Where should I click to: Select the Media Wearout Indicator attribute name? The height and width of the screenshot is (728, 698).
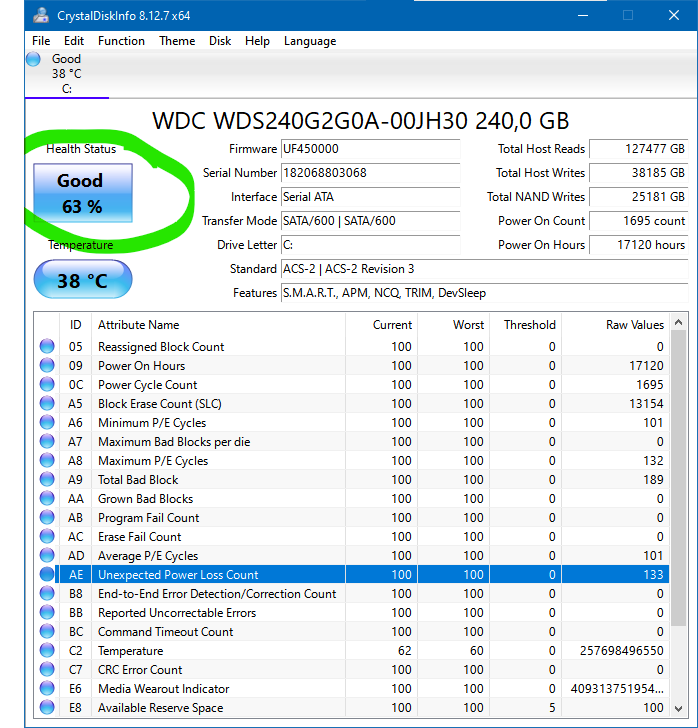click(163, 689)
